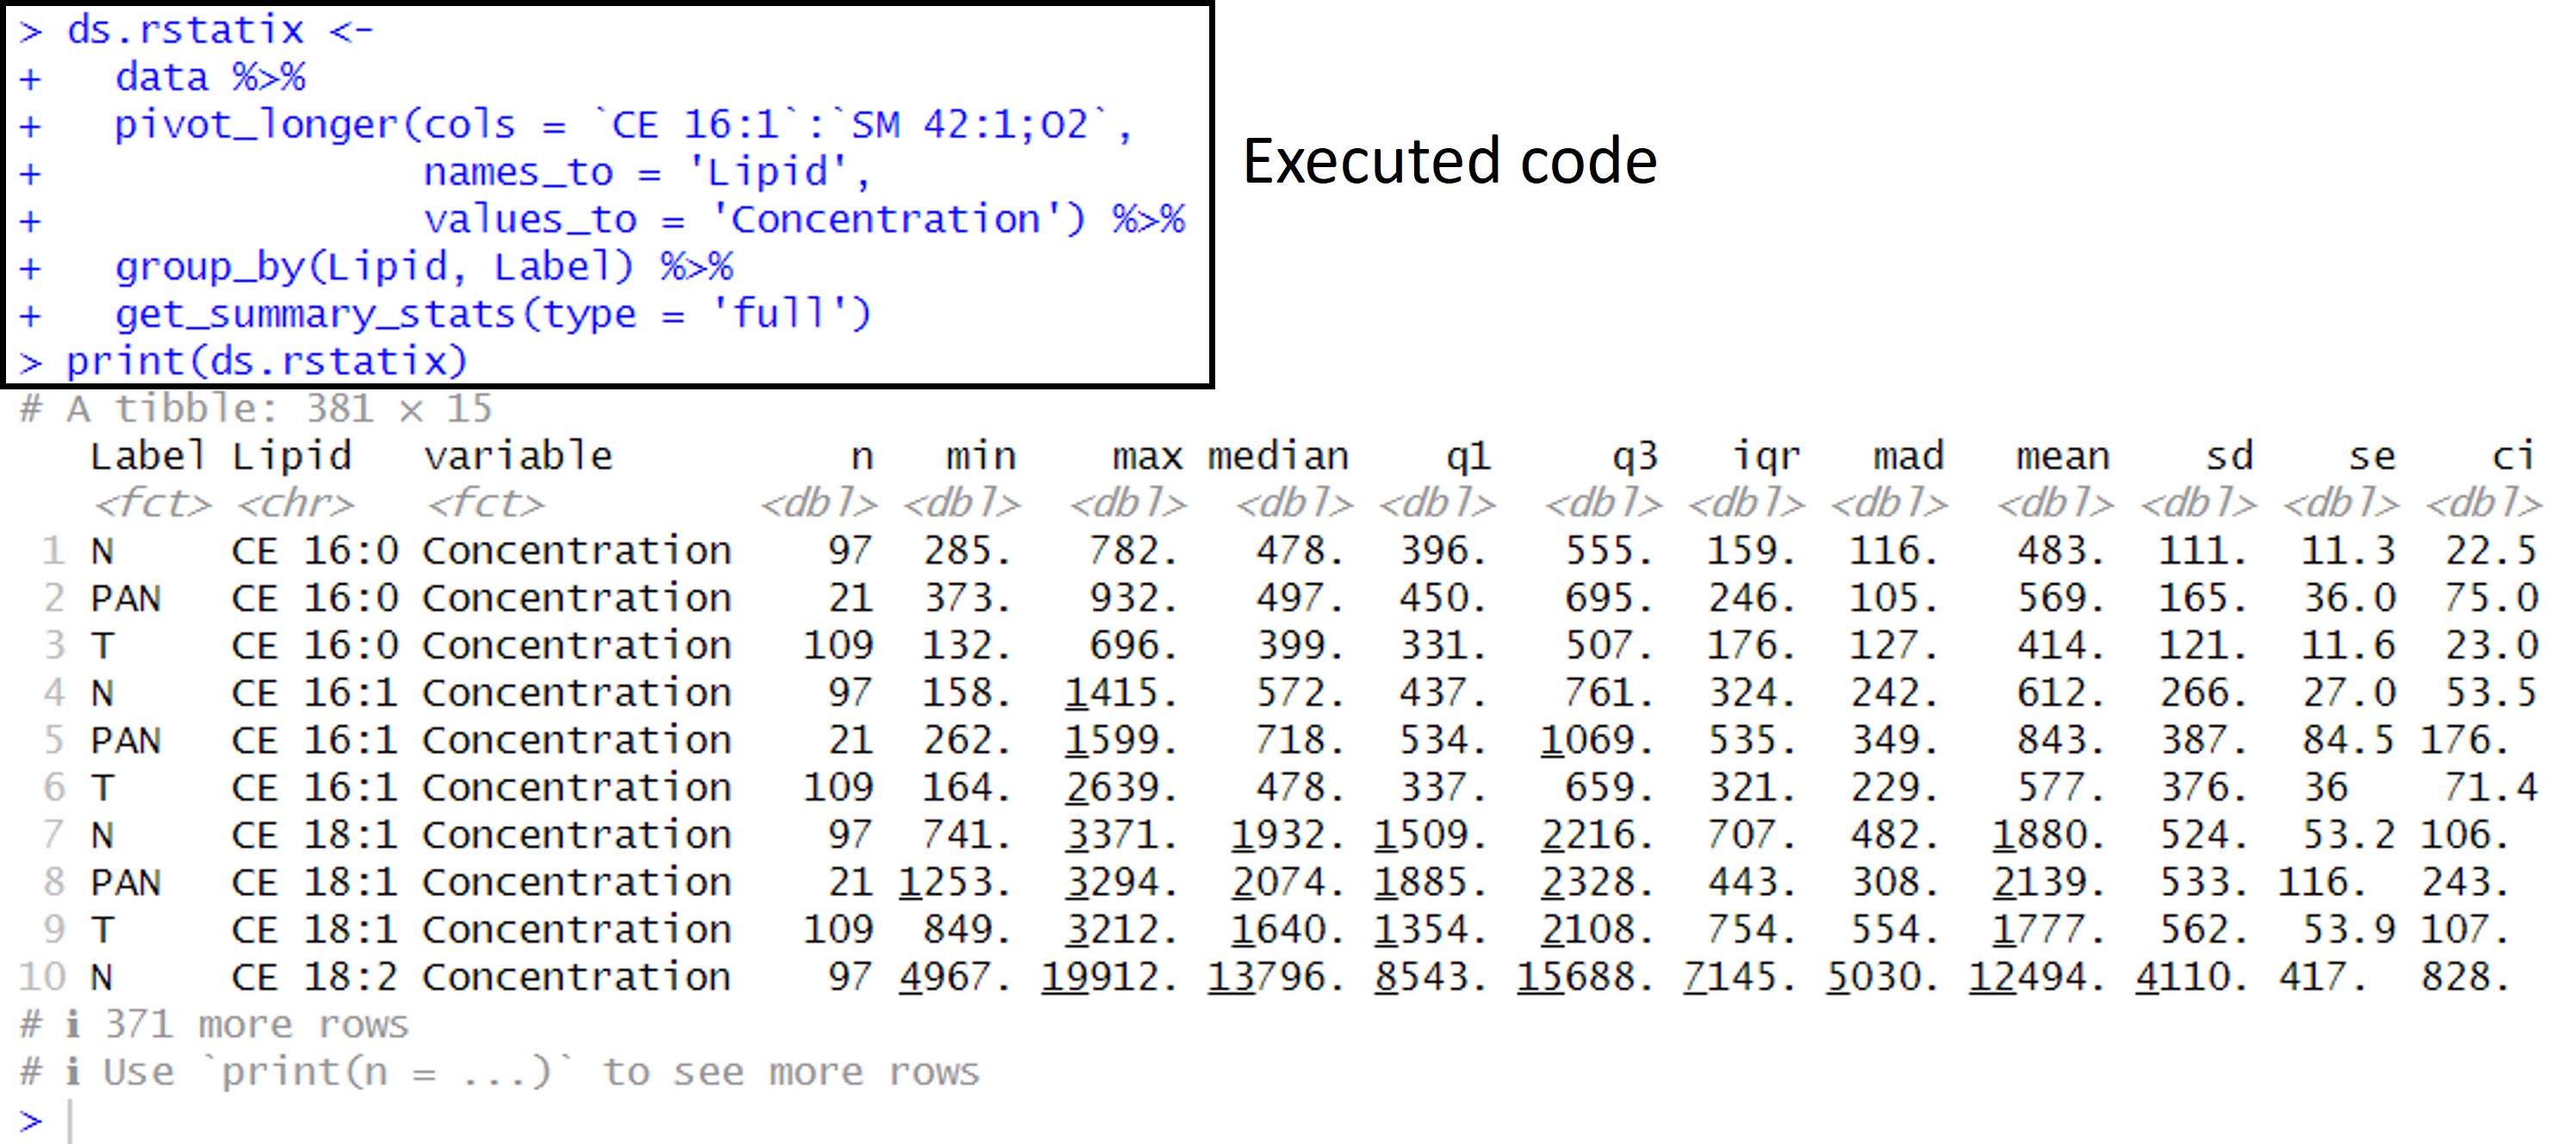Click ci value '828.'
This screenshot has width=2576, height=1144.
coord(2465,977)
